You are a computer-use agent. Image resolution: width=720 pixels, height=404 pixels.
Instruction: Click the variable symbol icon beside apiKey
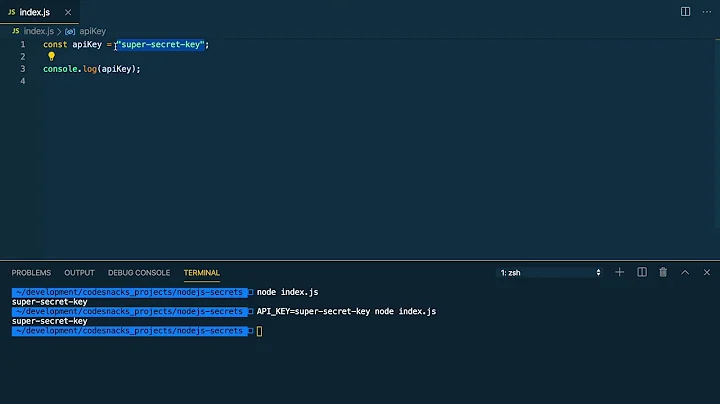[x=70, y=32]
